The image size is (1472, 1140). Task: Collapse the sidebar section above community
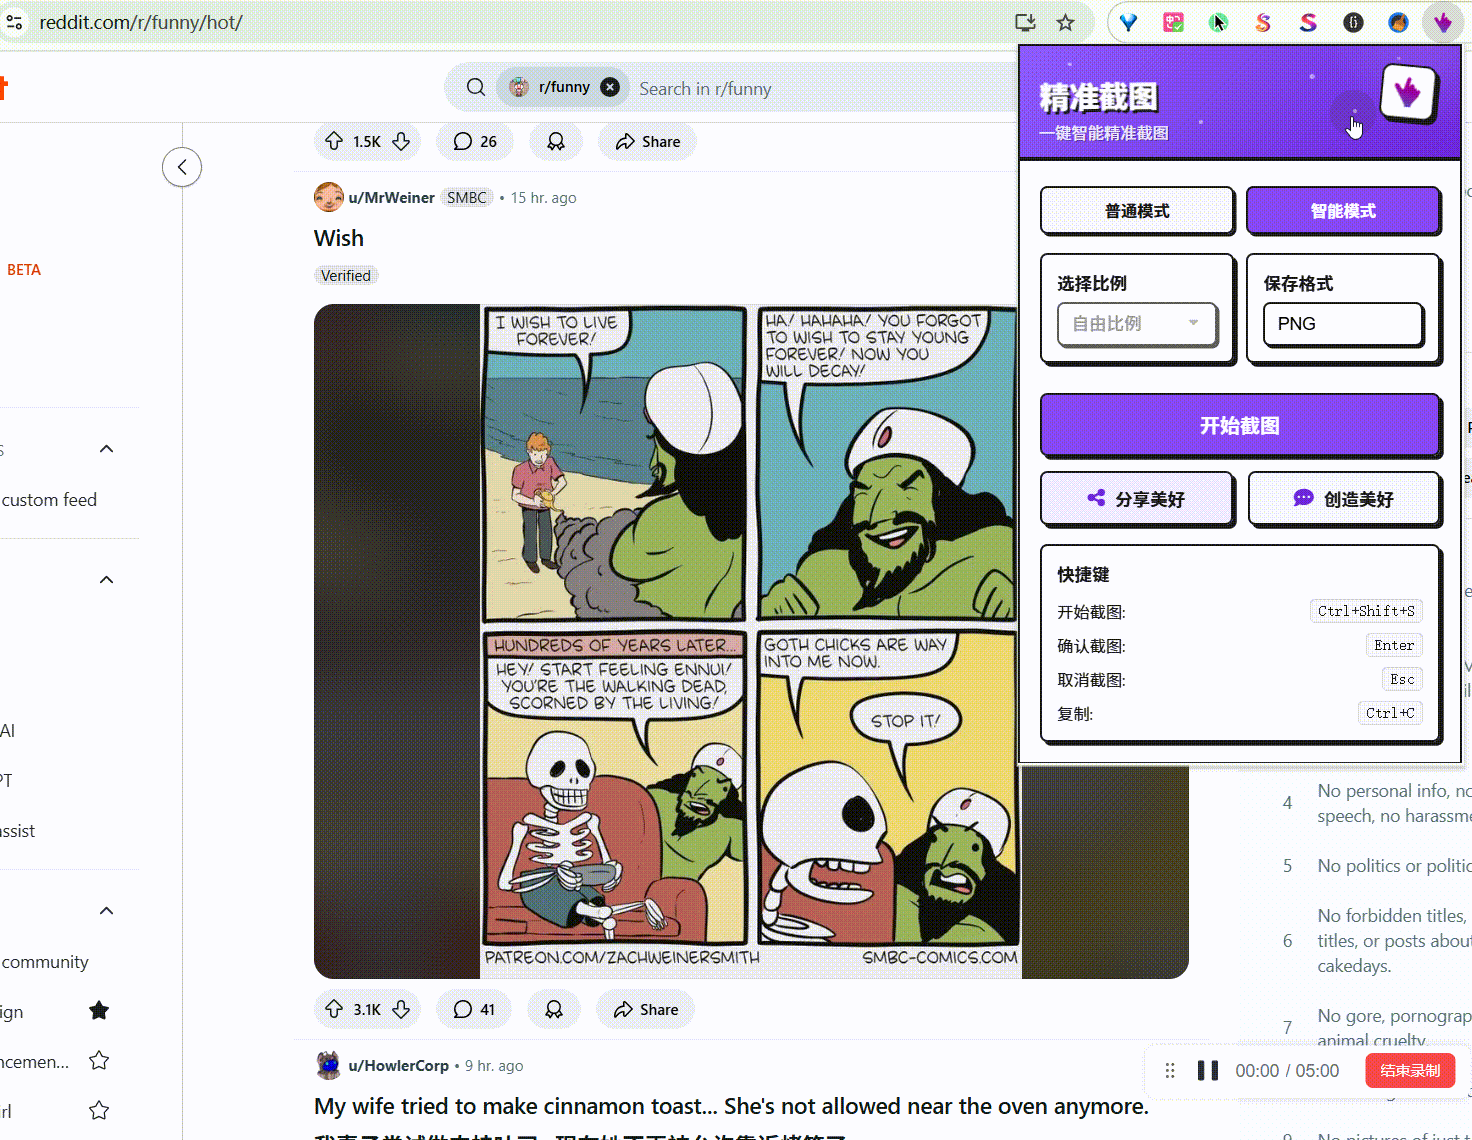[x=107, y=911]
